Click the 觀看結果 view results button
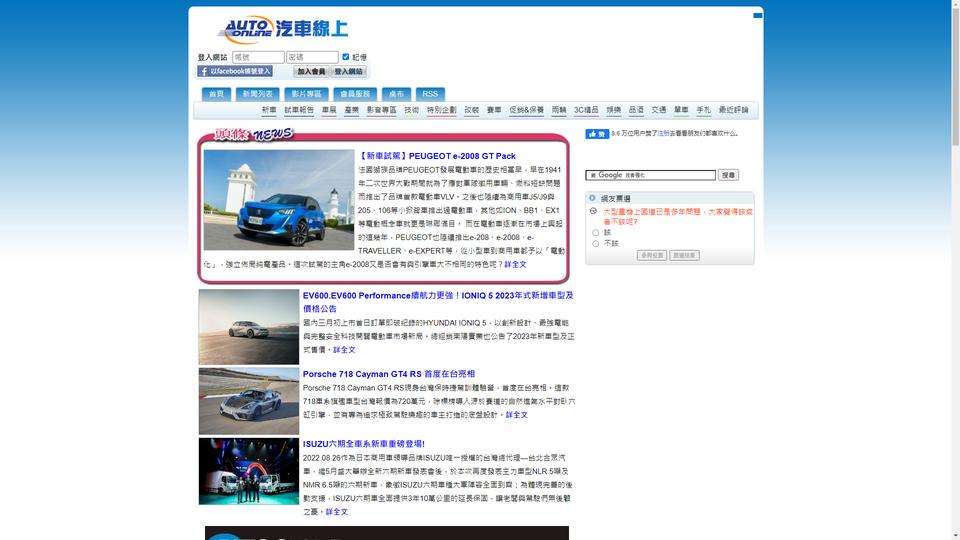This screenshot has width=960, height=540. [x=684, y=255]
